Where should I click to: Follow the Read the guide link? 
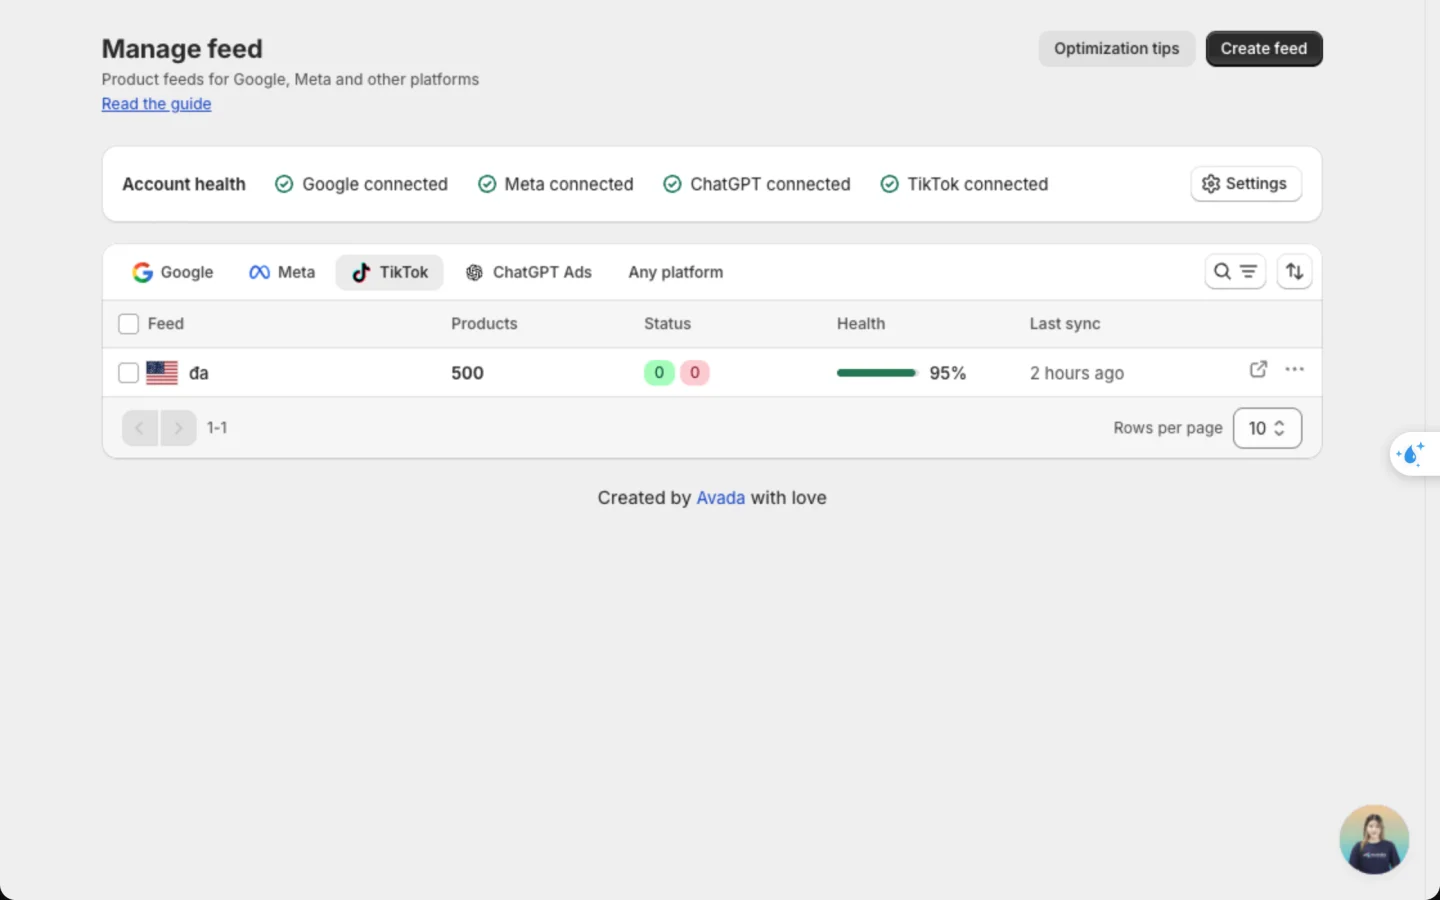tap(156, 104)
